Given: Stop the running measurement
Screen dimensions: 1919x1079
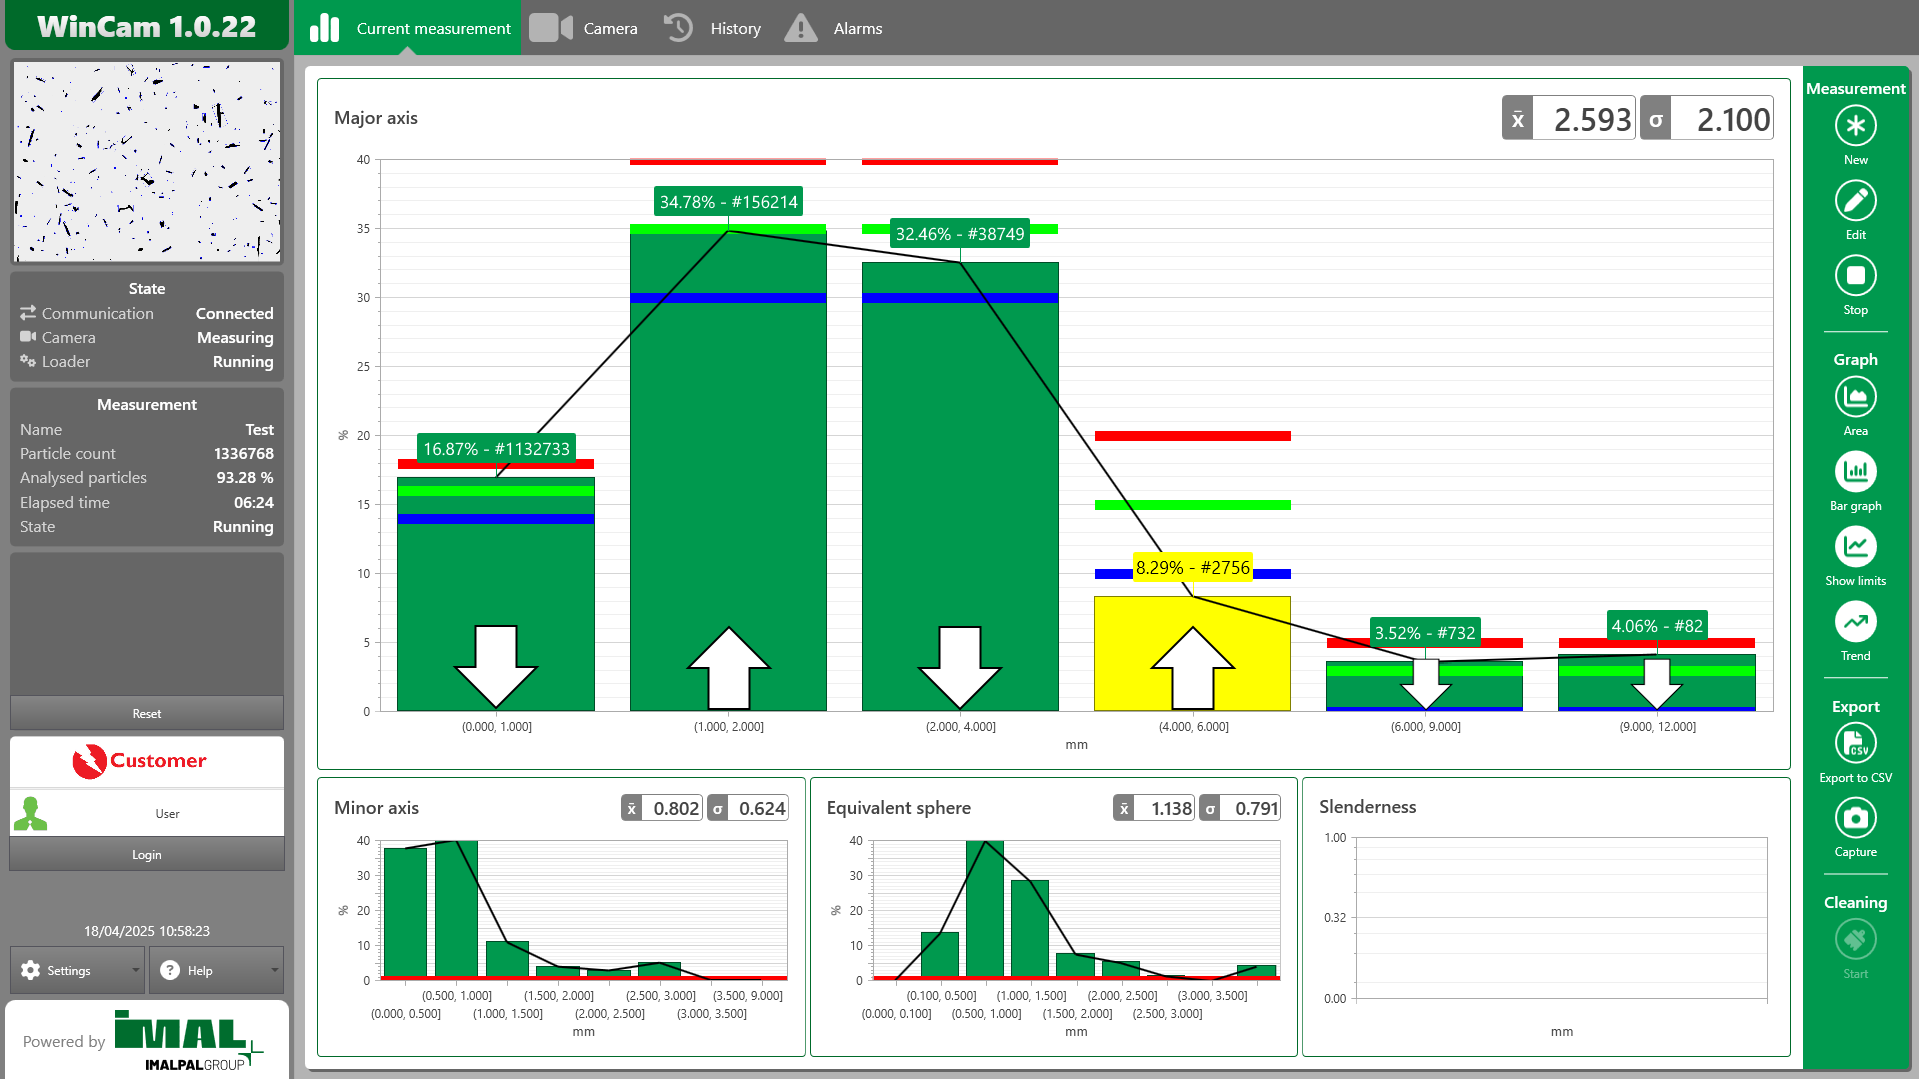Looking at the screenshot, I should (x=1855, y=277).
